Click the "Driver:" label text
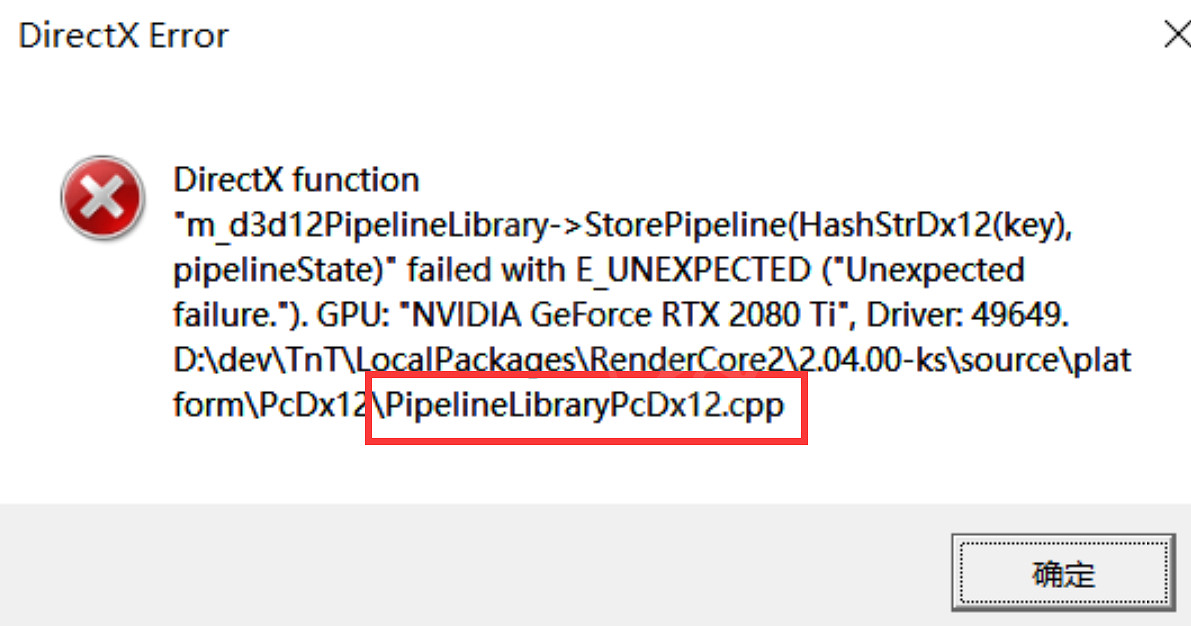 [907, 316]
